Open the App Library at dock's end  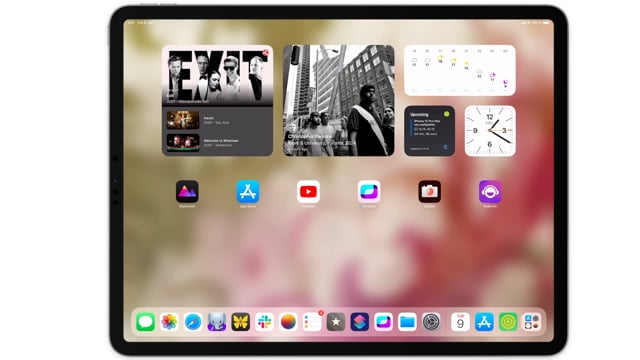point(531,322)
